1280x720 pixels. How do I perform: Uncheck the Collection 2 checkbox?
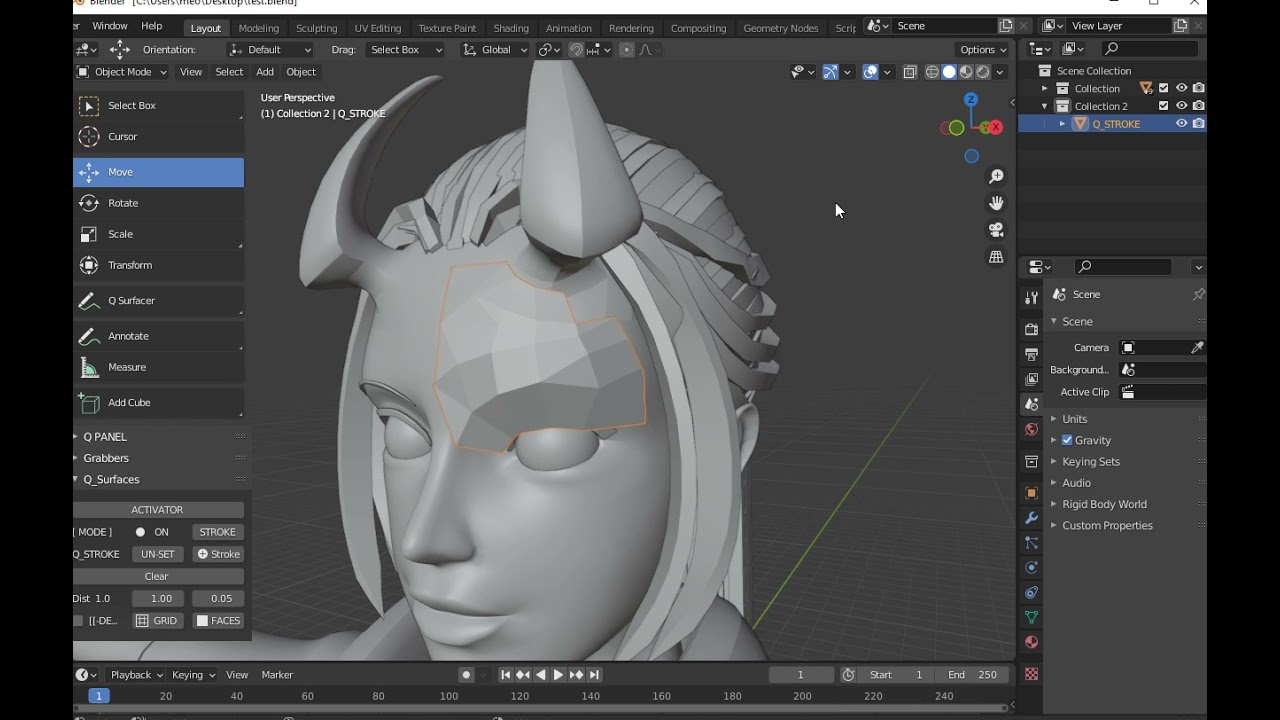point(1163,105)
